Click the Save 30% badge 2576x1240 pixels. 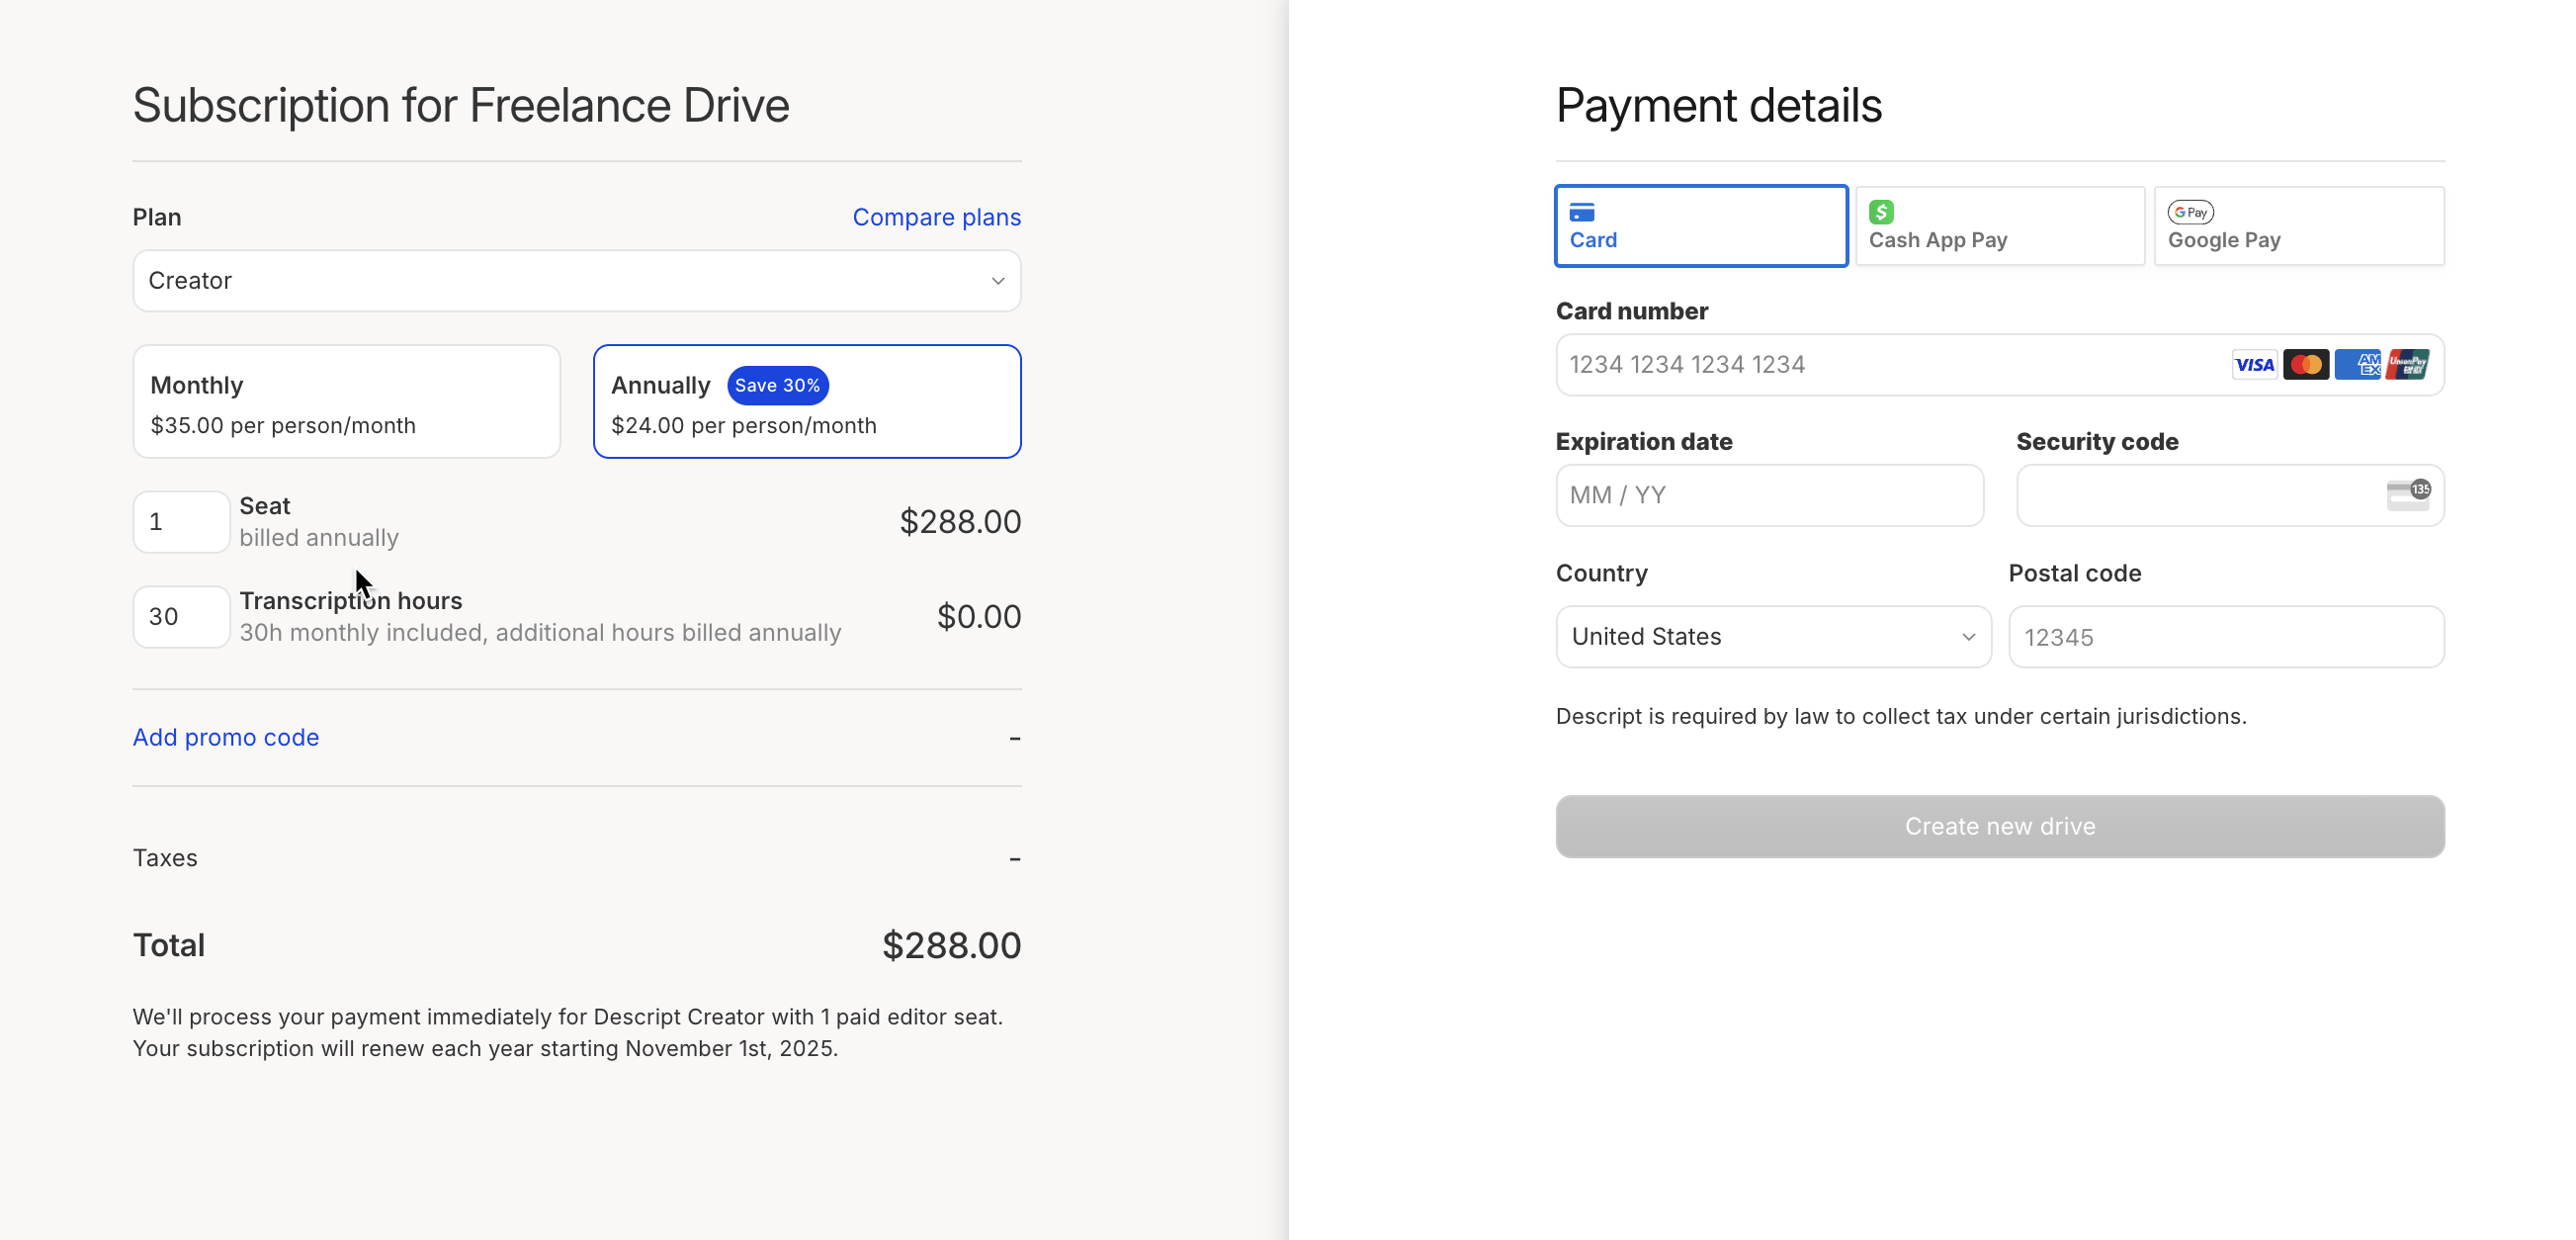click(777, 386)
